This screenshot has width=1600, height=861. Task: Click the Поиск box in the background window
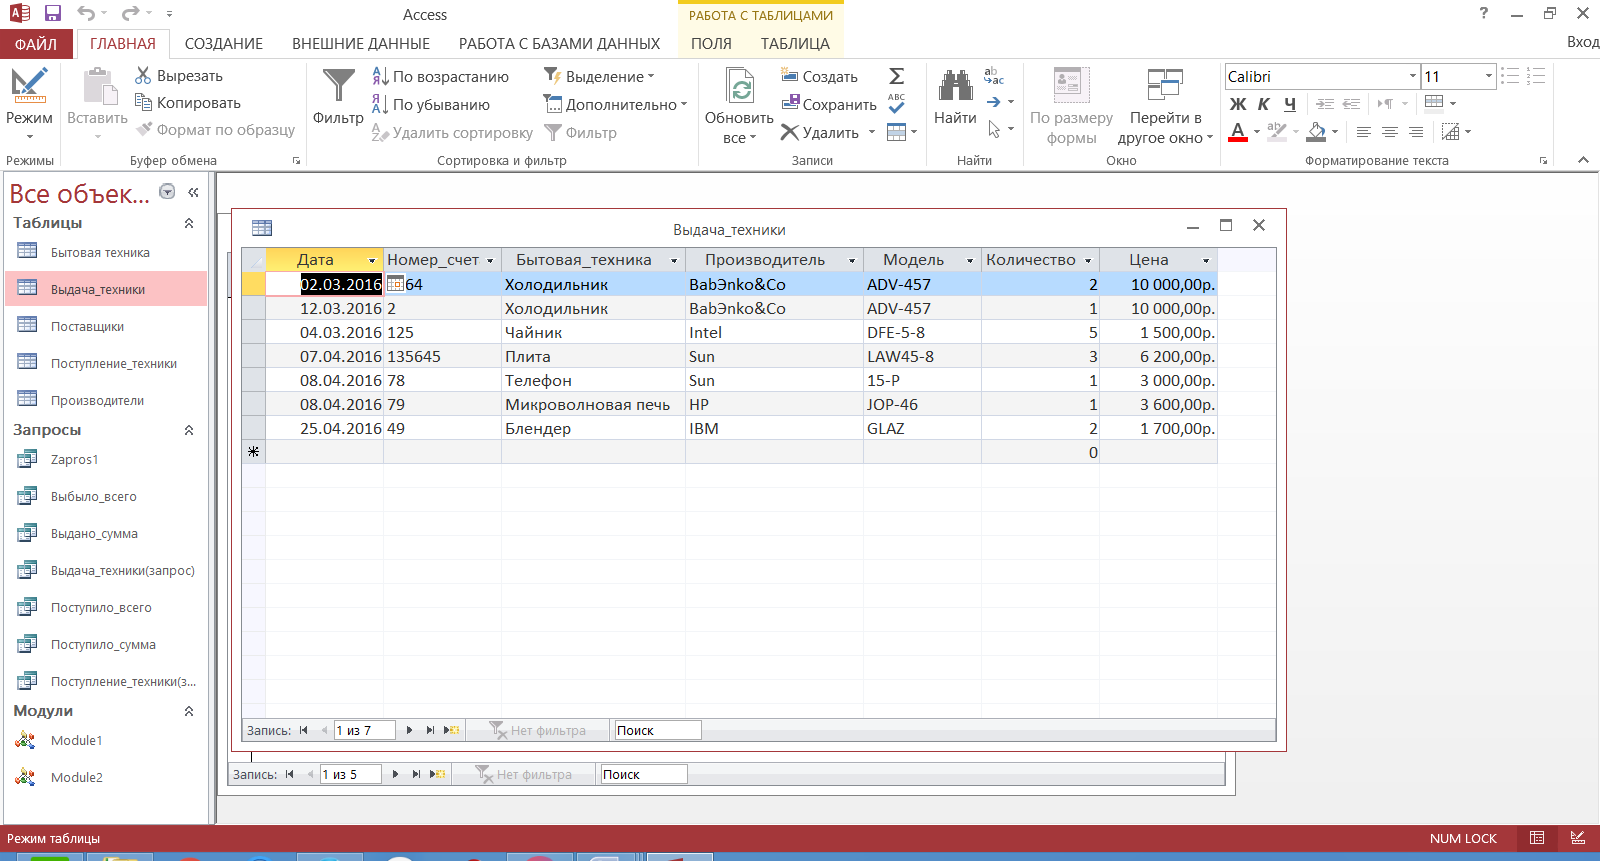point(644,774)
